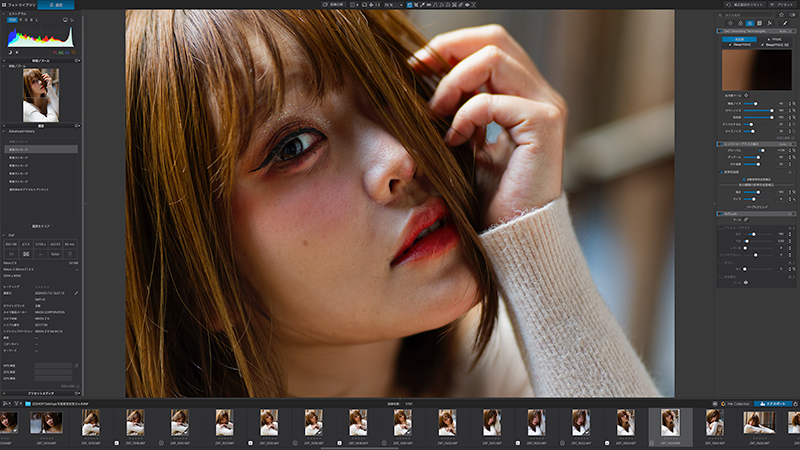The width and height of the screenshot is (800, 450).
Task: Open the effects fx category icon
Action: tap(769, 23)
